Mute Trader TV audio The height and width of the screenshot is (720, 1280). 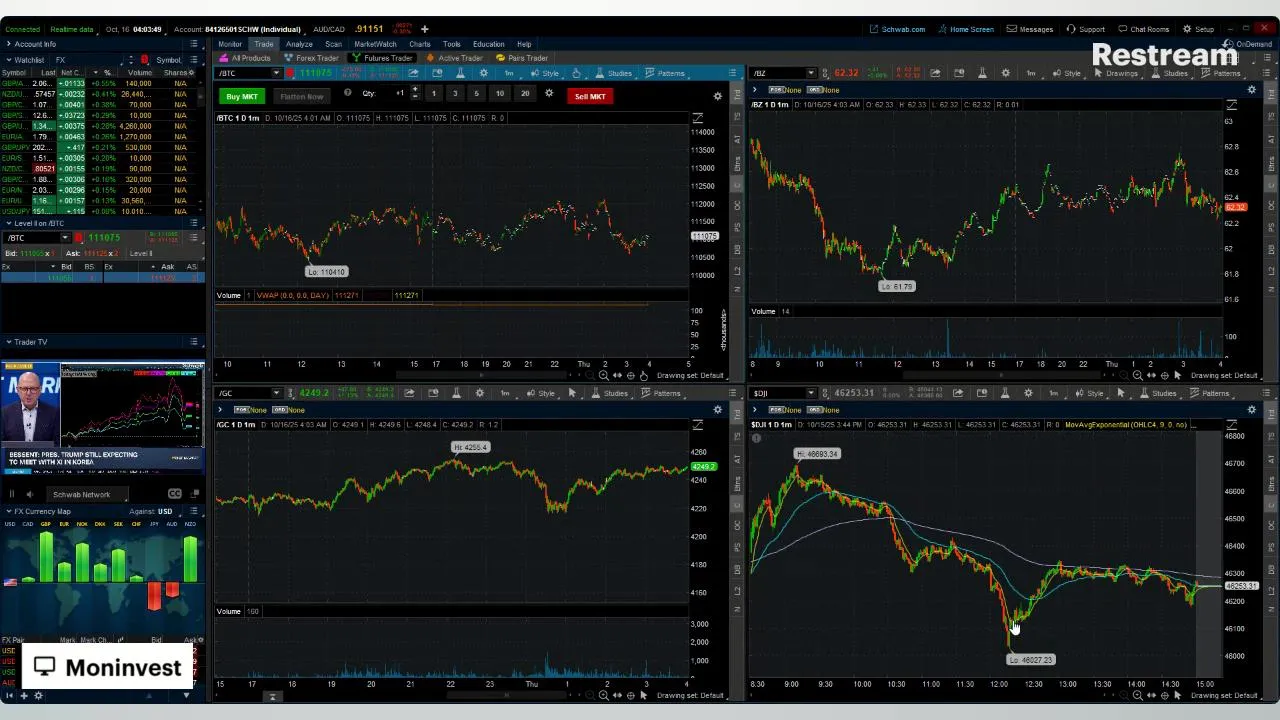[x=29, y=494]
